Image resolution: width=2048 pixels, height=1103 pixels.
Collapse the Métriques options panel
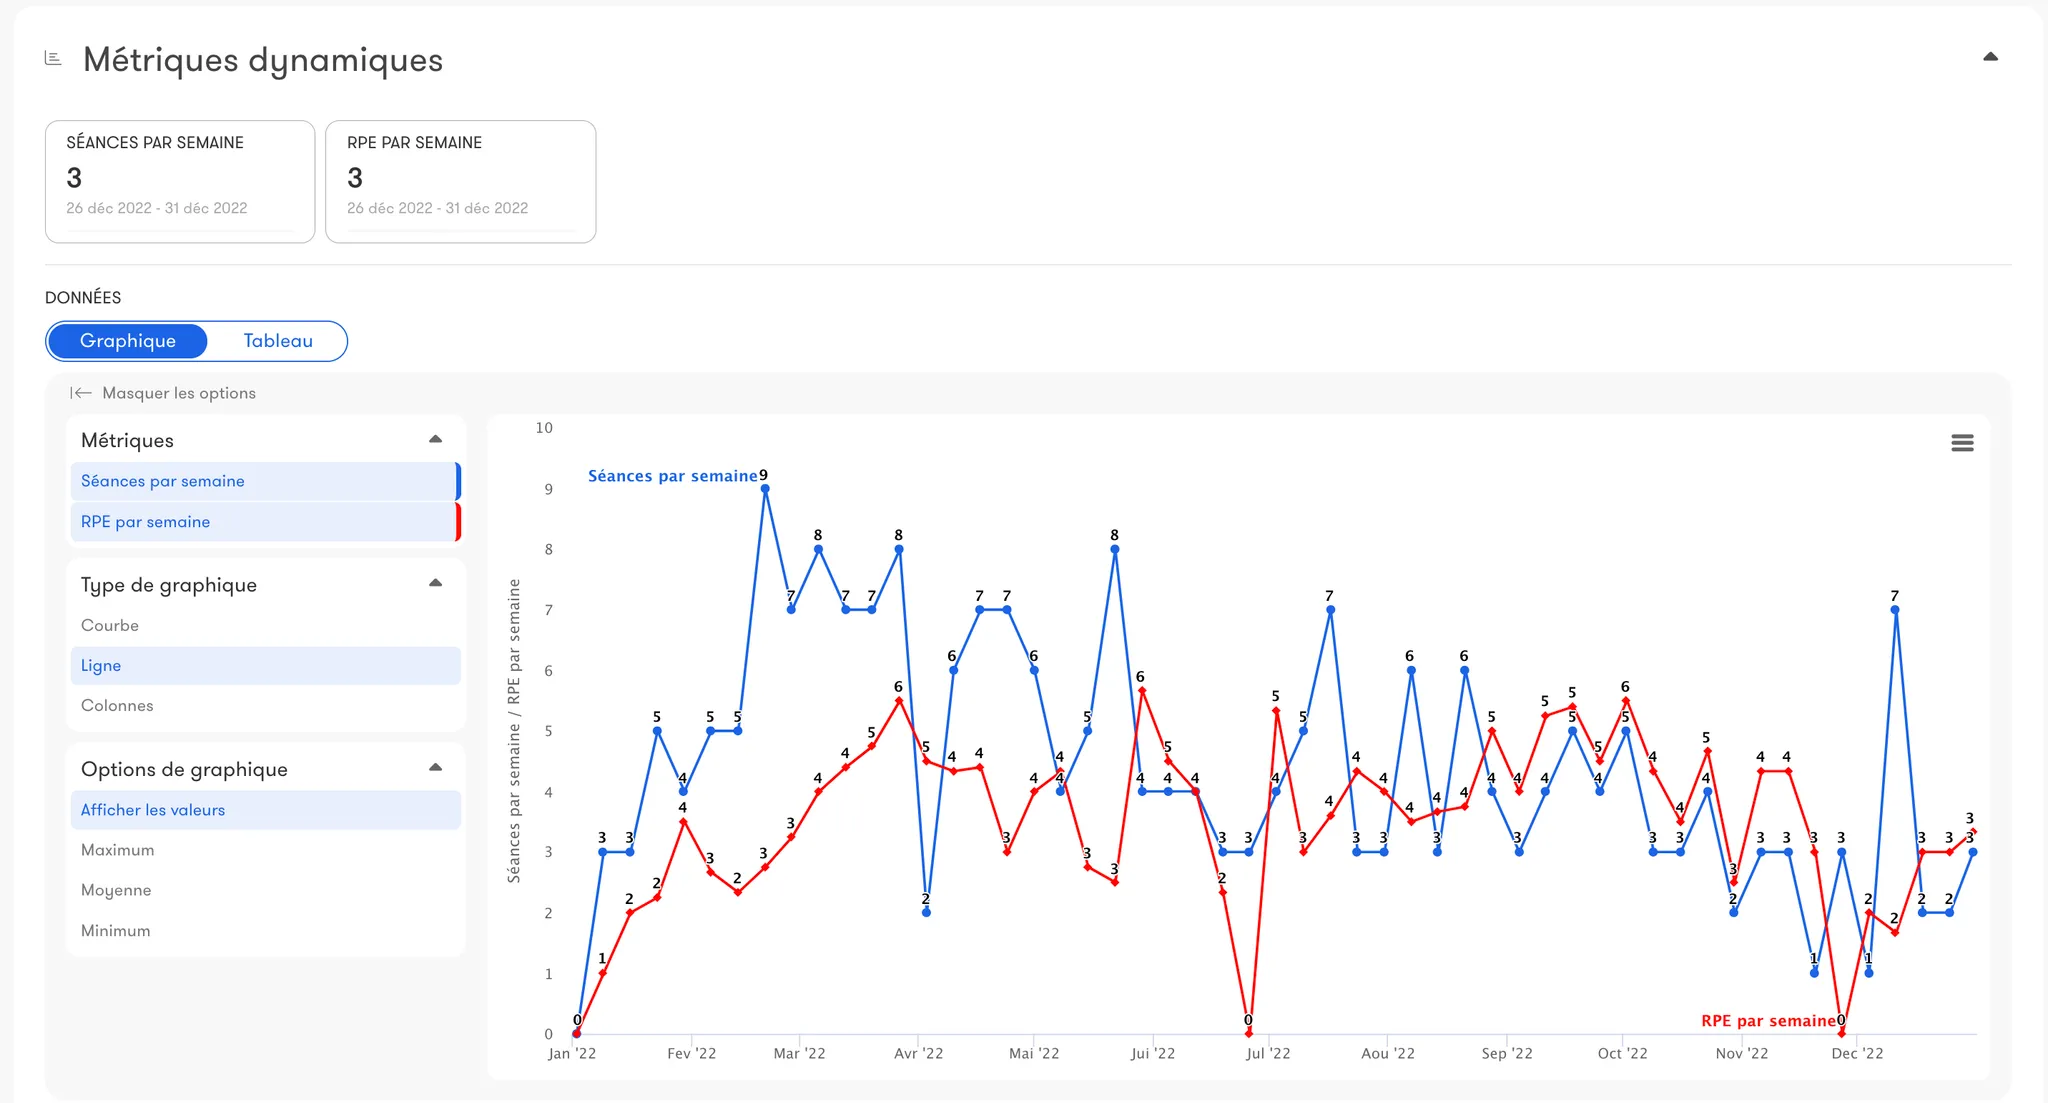[x=435, y=440]
